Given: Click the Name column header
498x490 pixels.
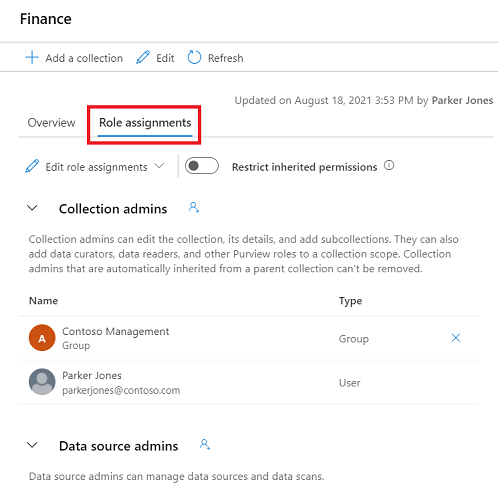Looking at the screenshot, I should [x=43, y=301].
